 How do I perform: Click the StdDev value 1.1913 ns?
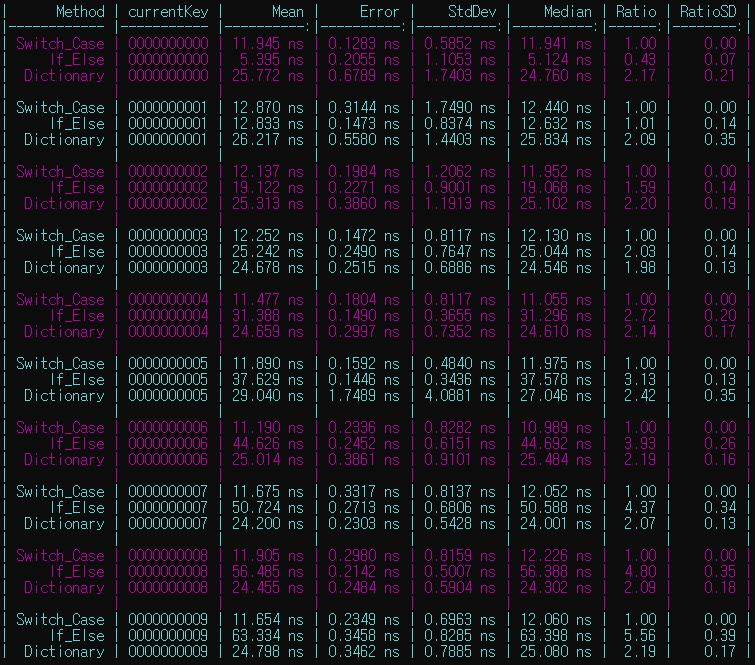459,204
